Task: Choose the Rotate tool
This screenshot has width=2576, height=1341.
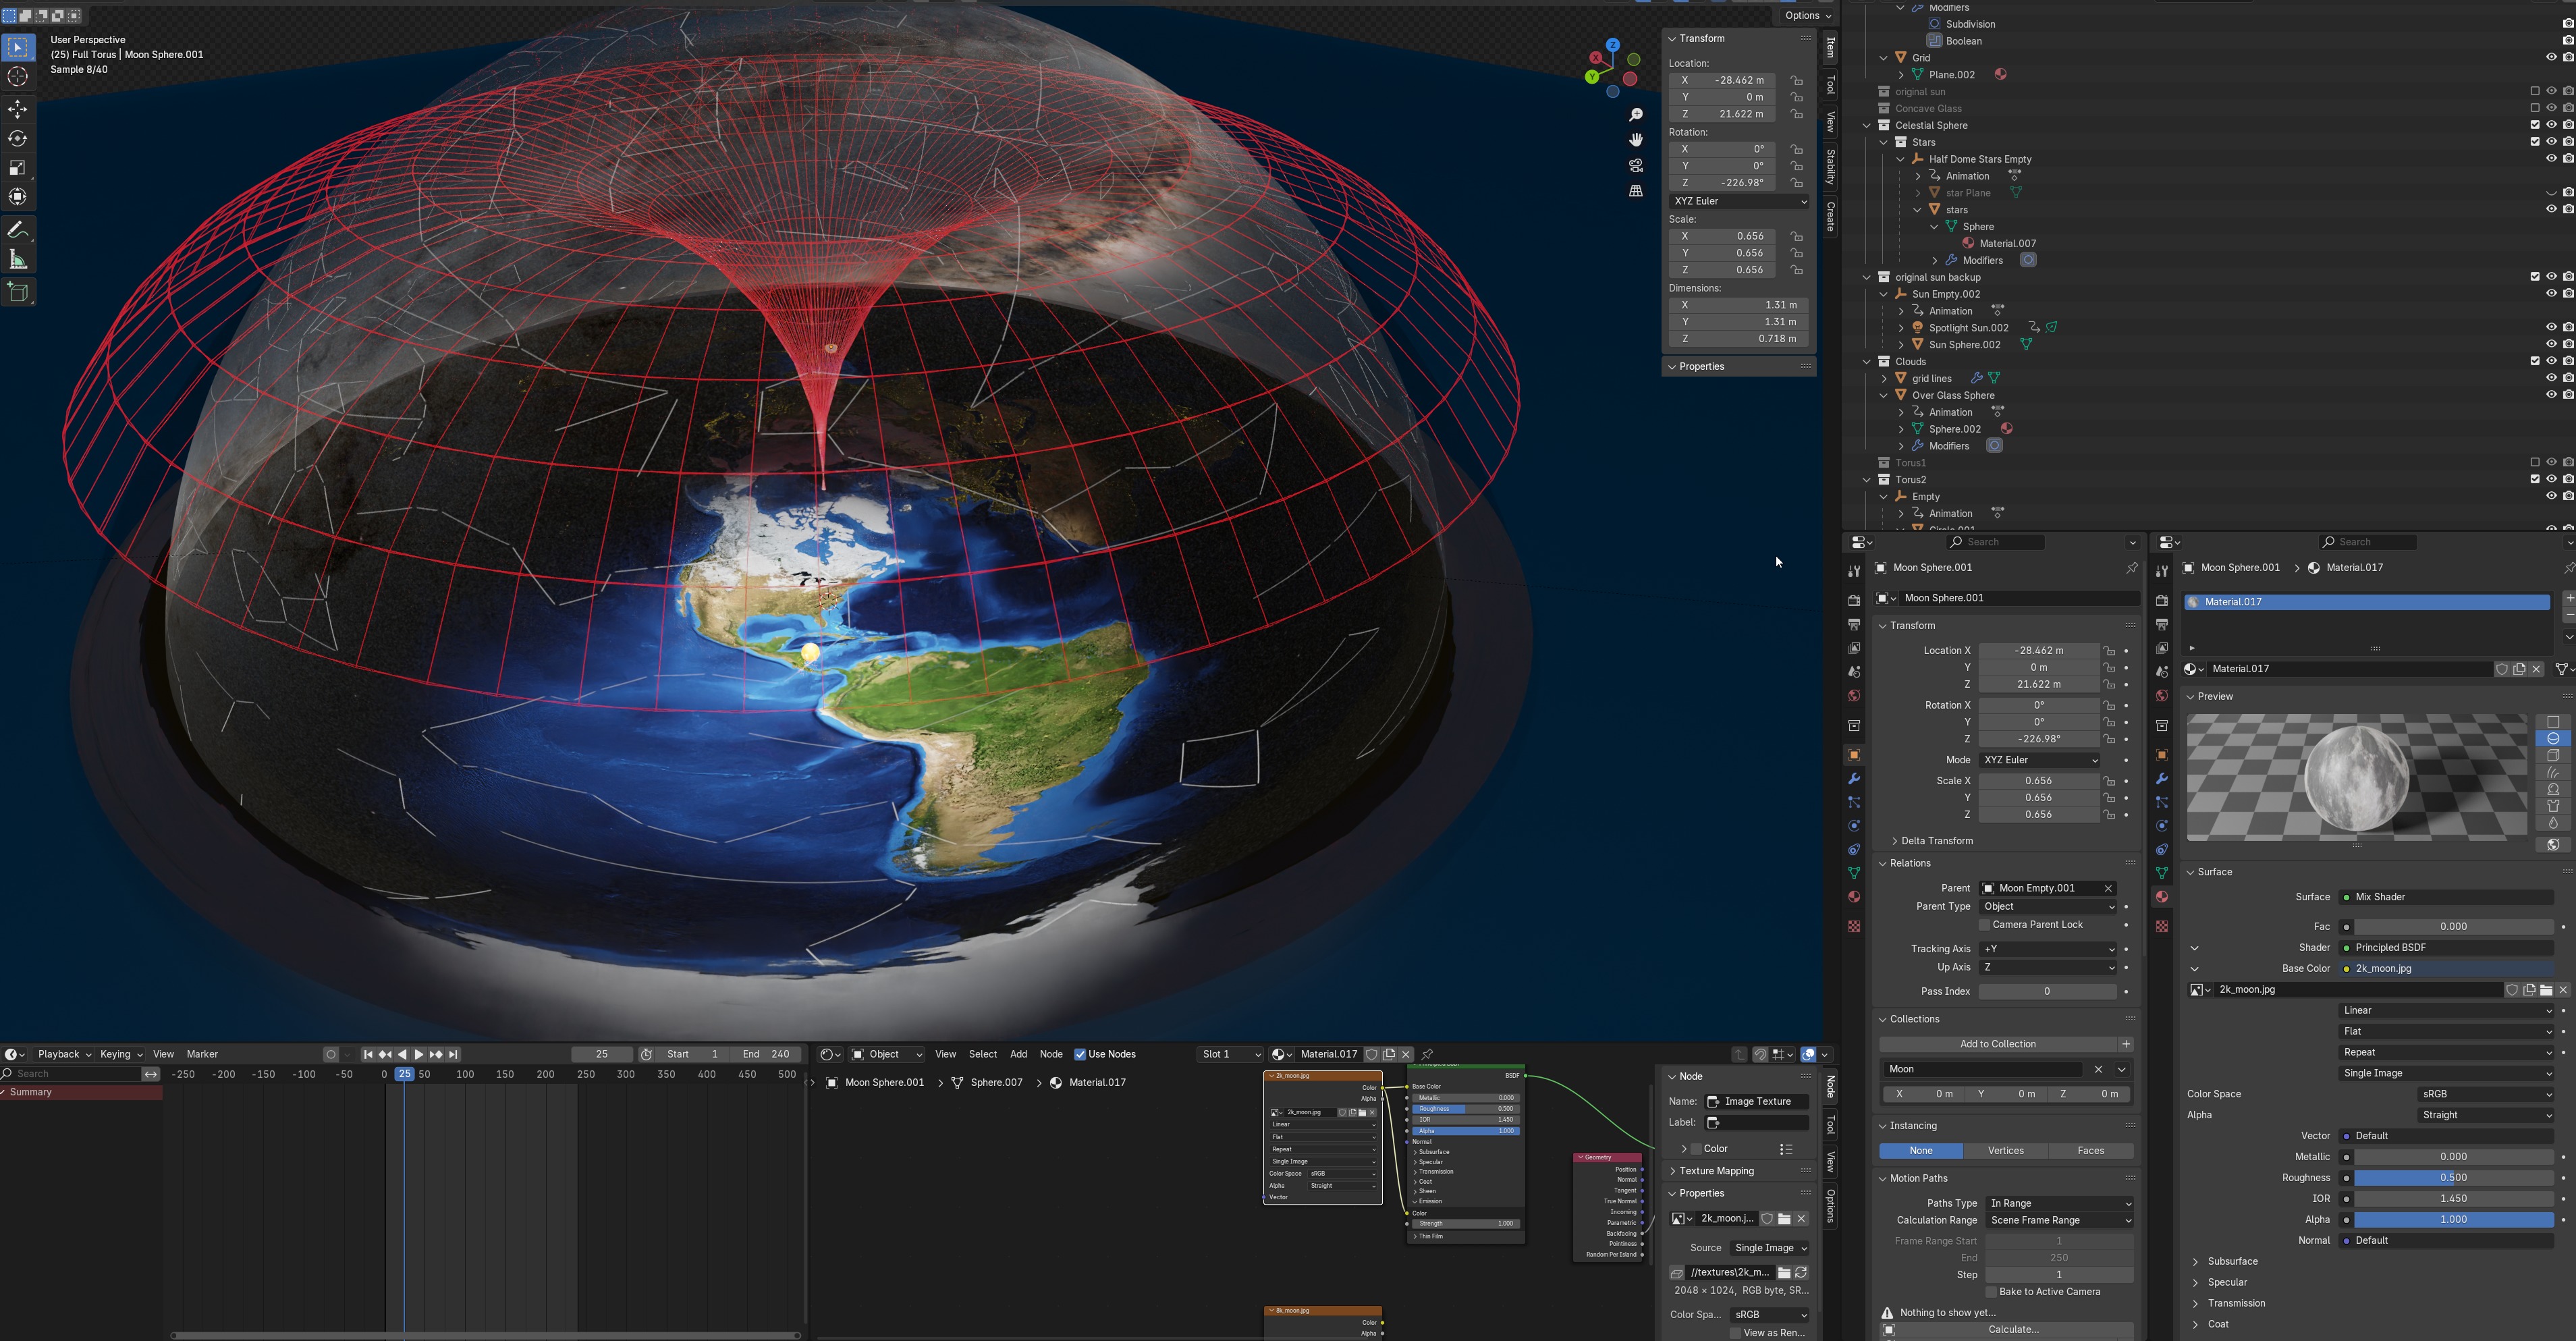Action: click(18, 139)
